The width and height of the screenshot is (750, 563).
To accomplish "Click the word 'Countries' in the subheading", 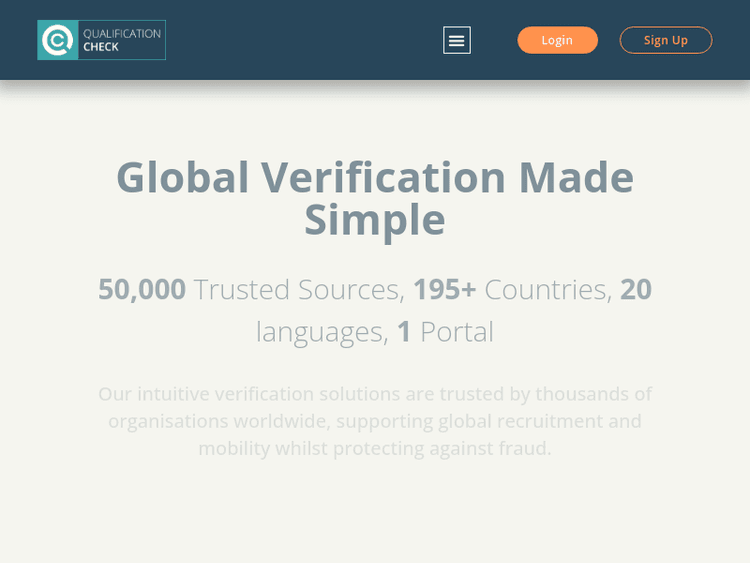I will click(x=546, y=289).
